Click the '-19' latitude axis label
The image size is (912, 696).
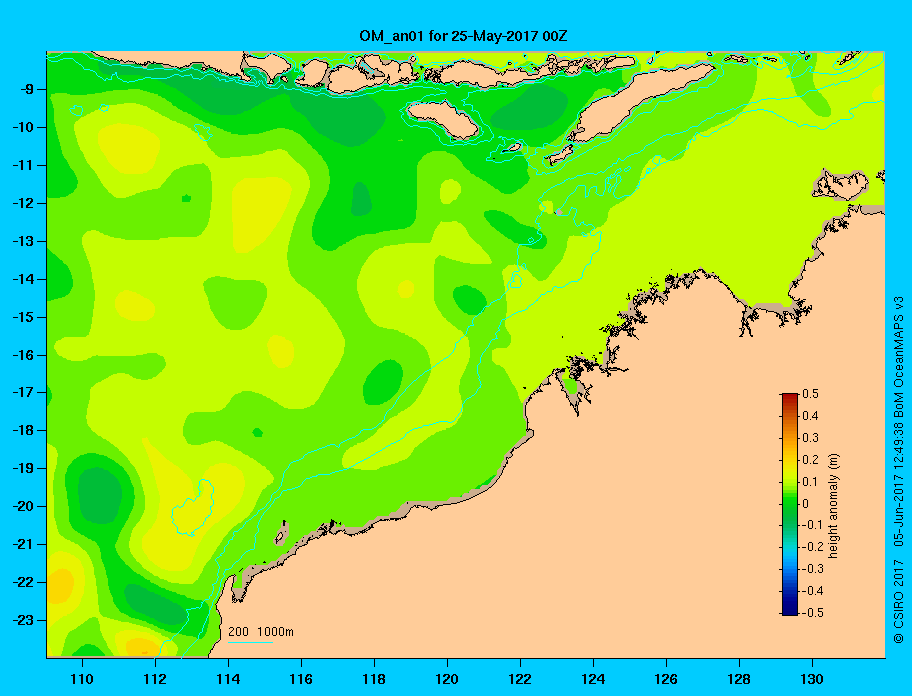tap(23, 468)
